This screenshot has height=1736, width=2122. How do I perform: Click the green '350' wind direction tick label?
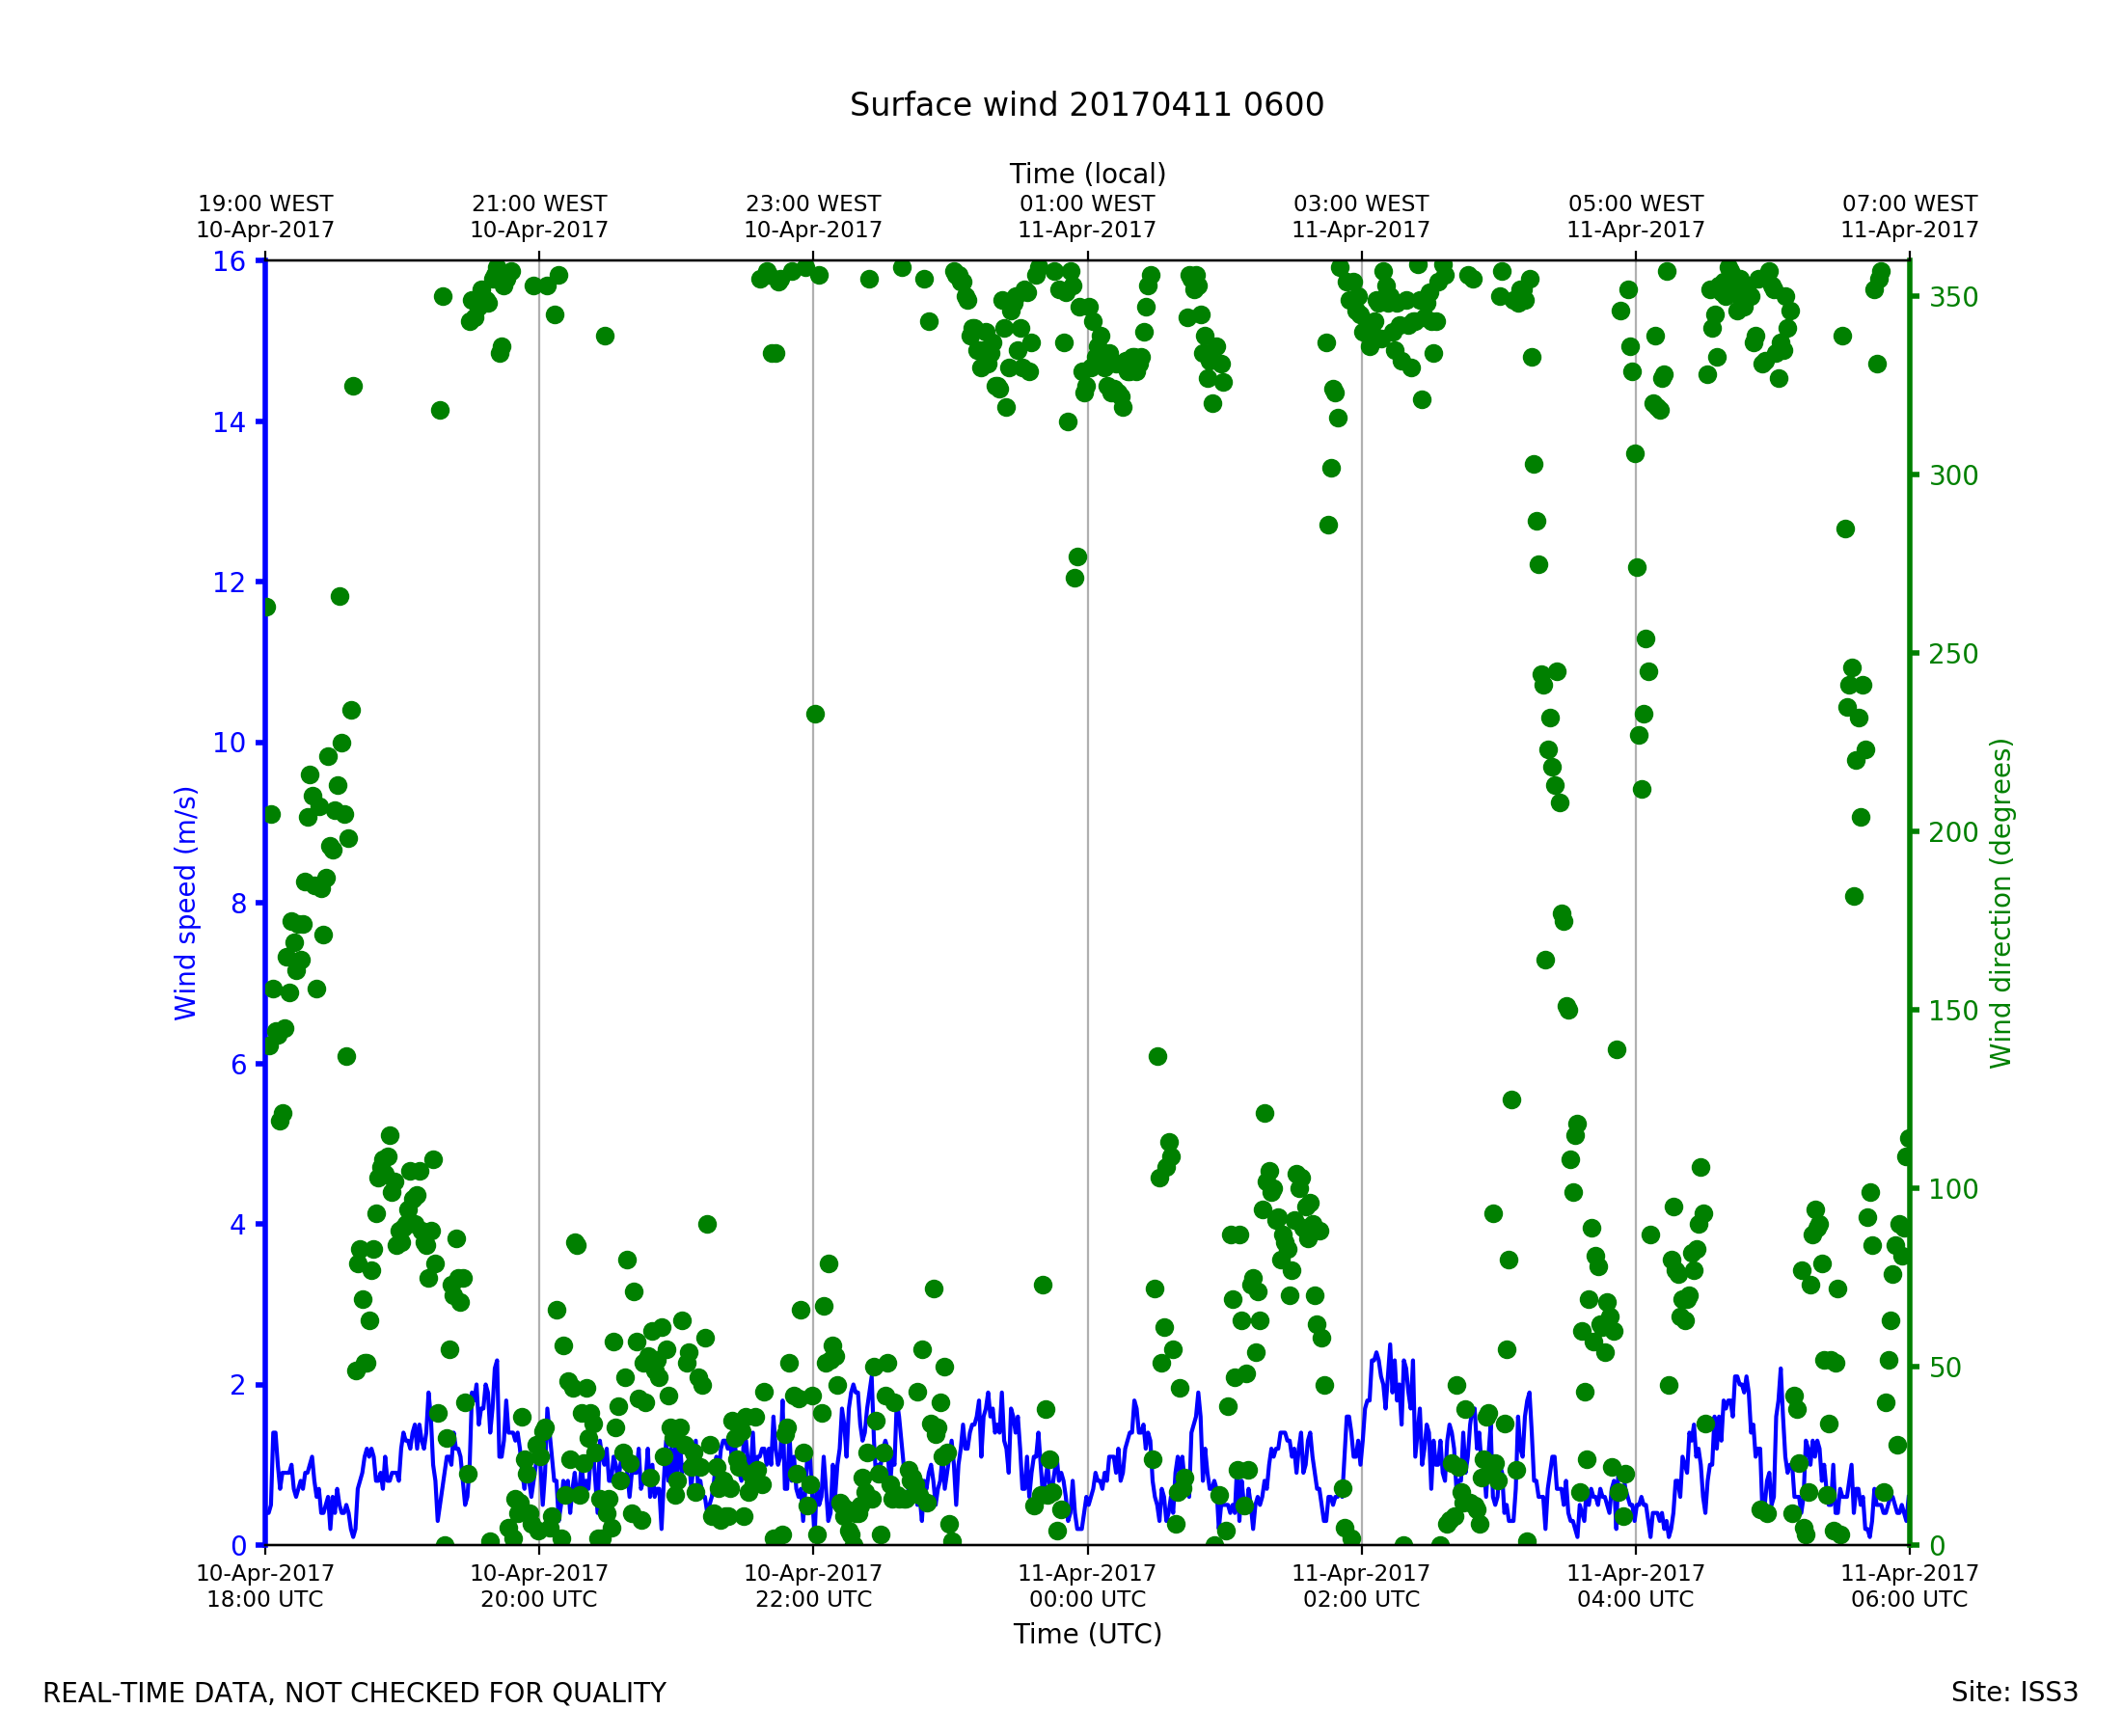click(x=1953, y=297)
